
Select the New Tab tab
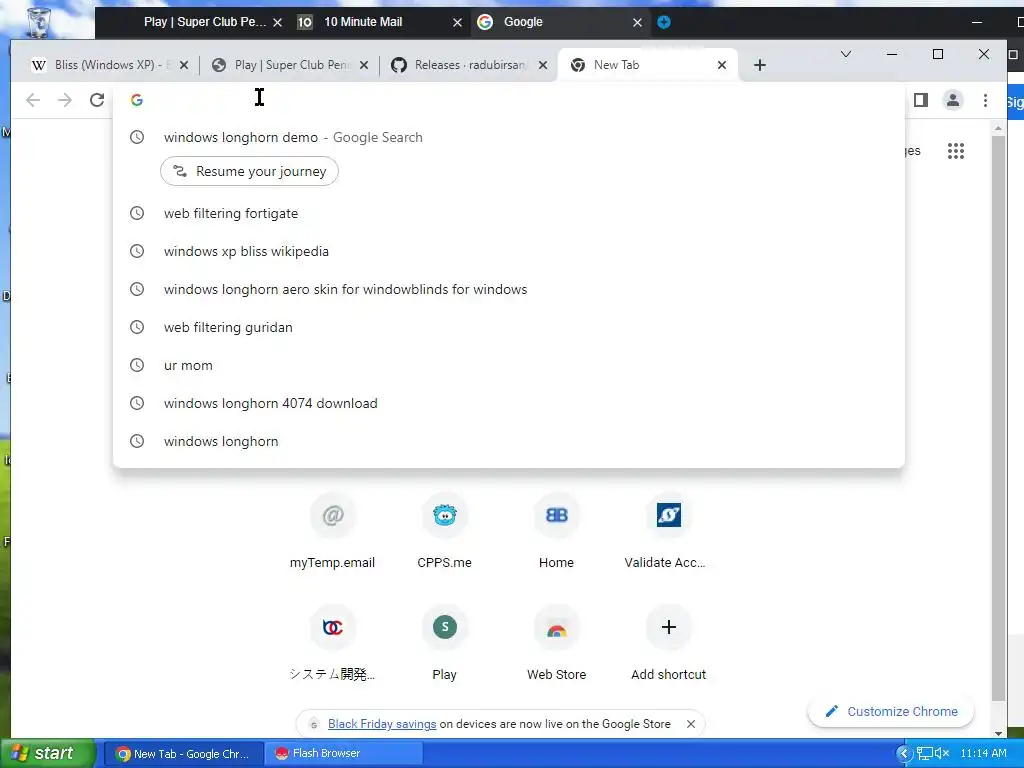(x=647, y=65)
